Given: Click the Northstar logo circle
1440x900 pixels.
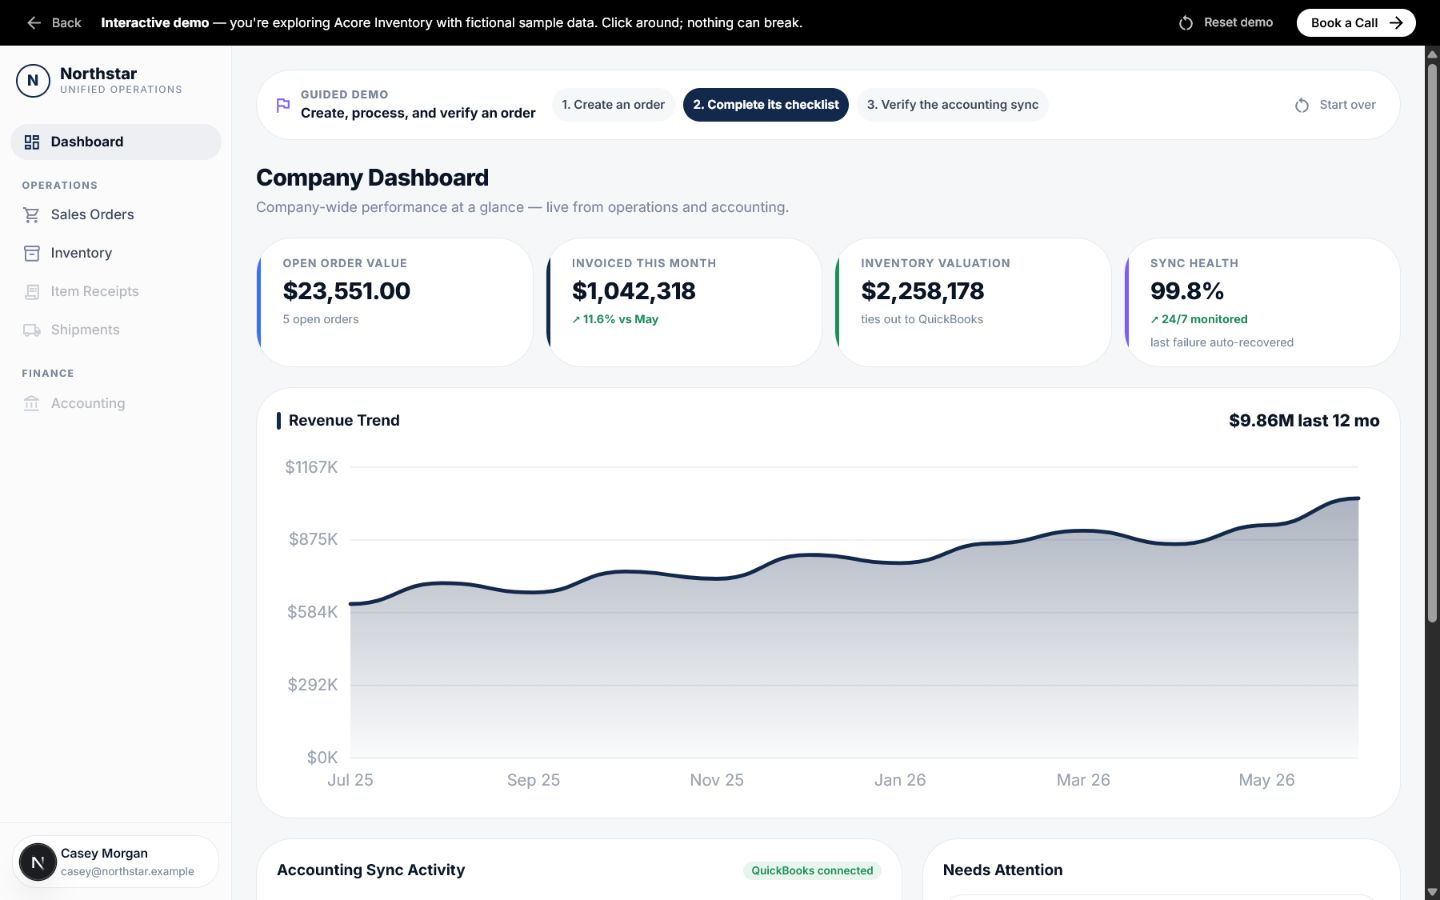Looking at the screenshot, I should 33,80.
